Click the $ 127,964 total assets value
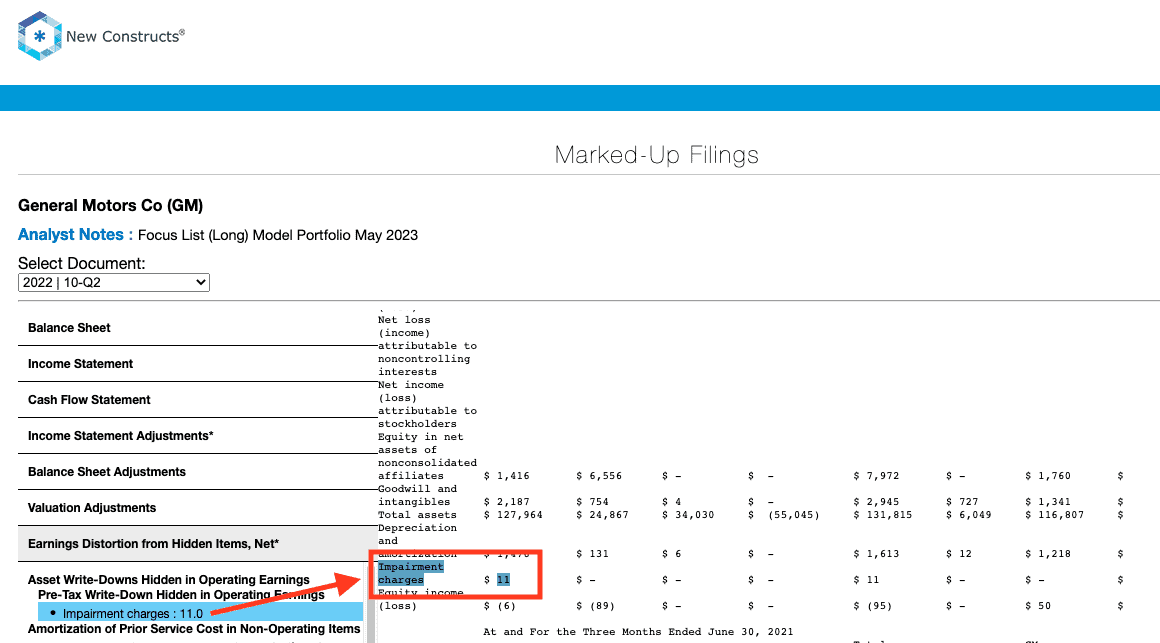This screenshot has height=643, width=1160. [x=513, y=515]
